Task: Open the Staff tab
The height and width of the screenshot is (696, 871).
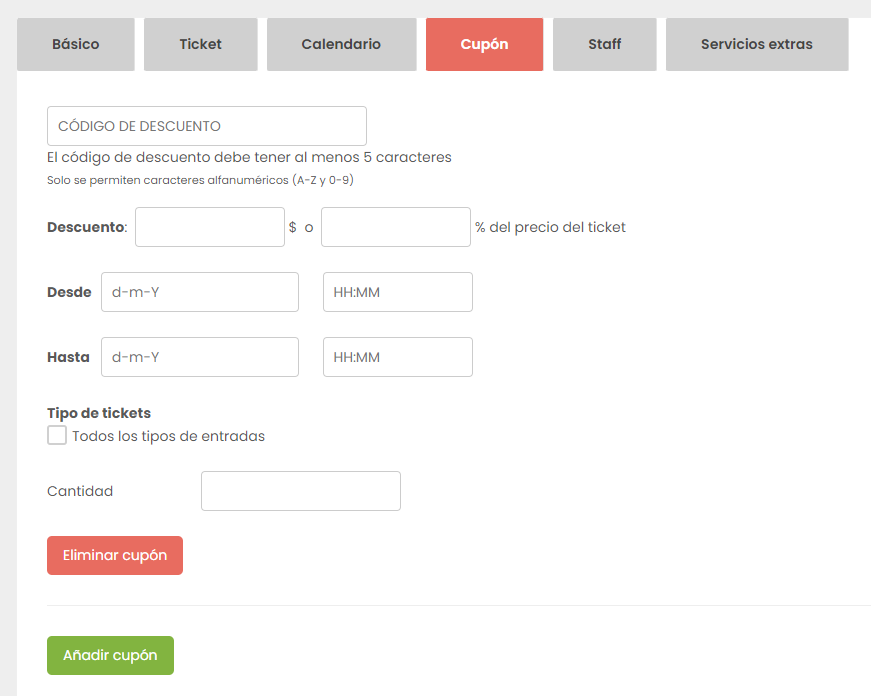Action: pyautogui.click(x=604, y=44)
